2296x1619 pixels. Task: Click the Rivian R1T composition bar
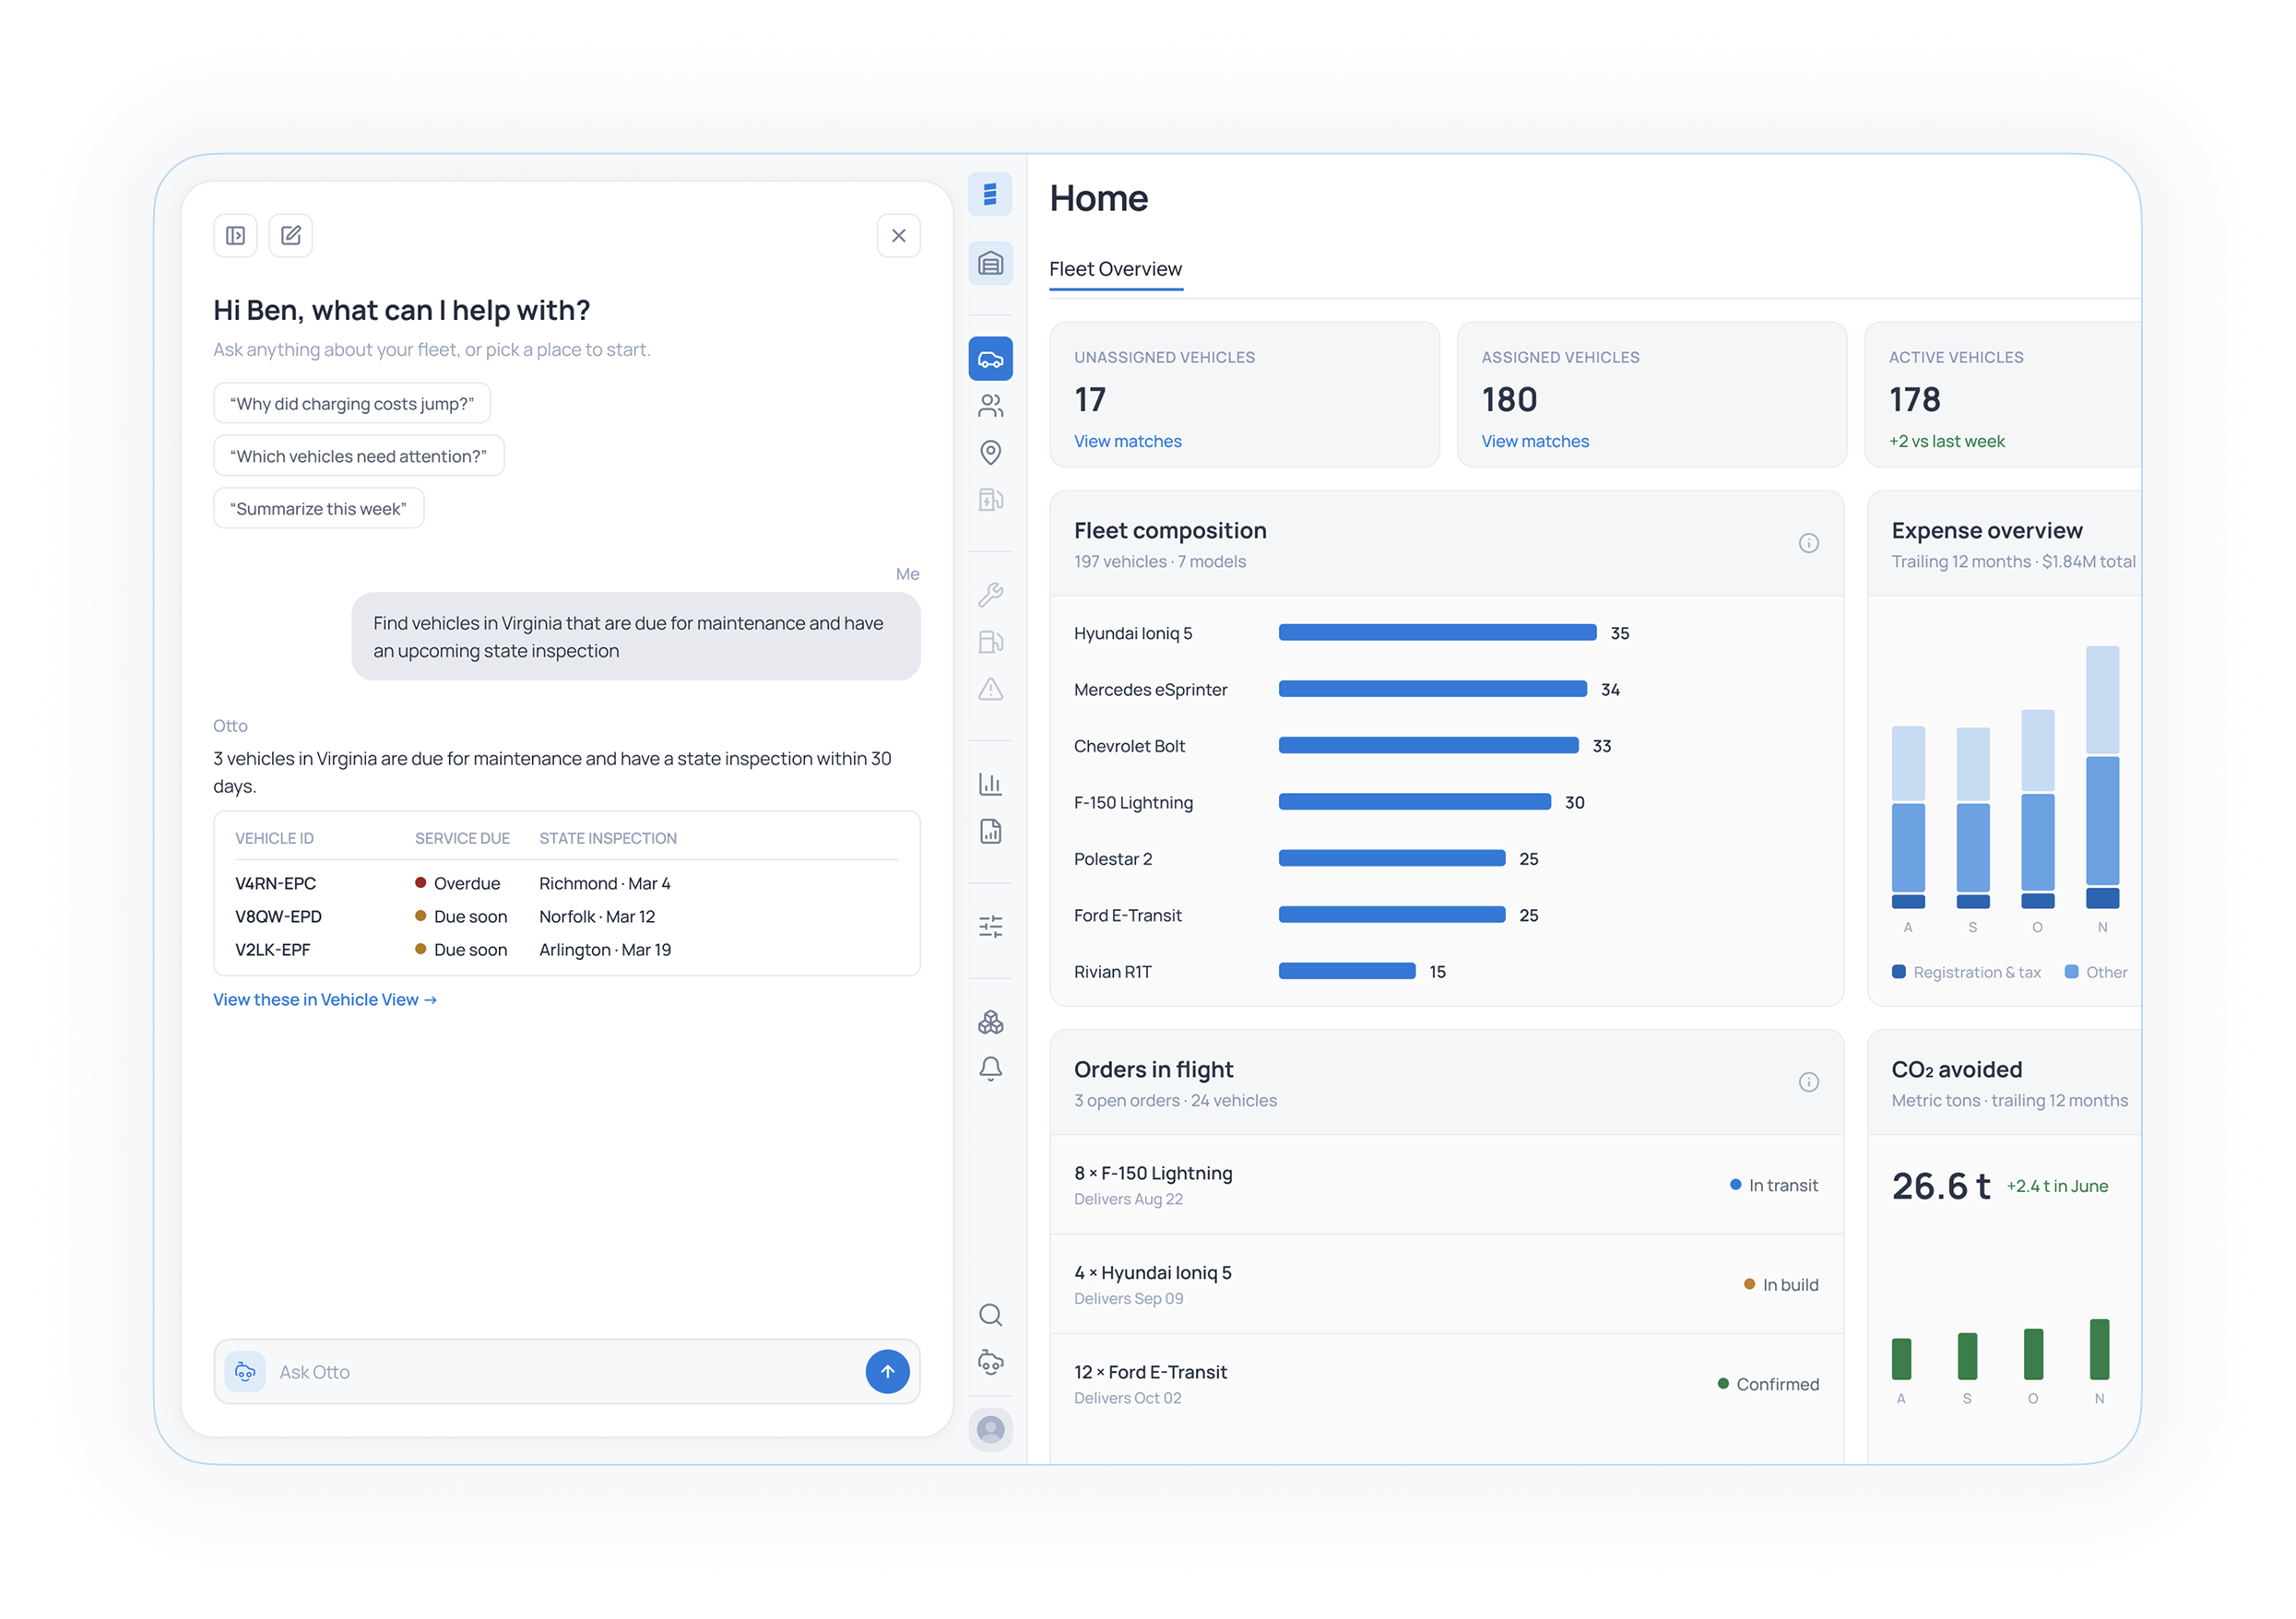point(1347,972)
